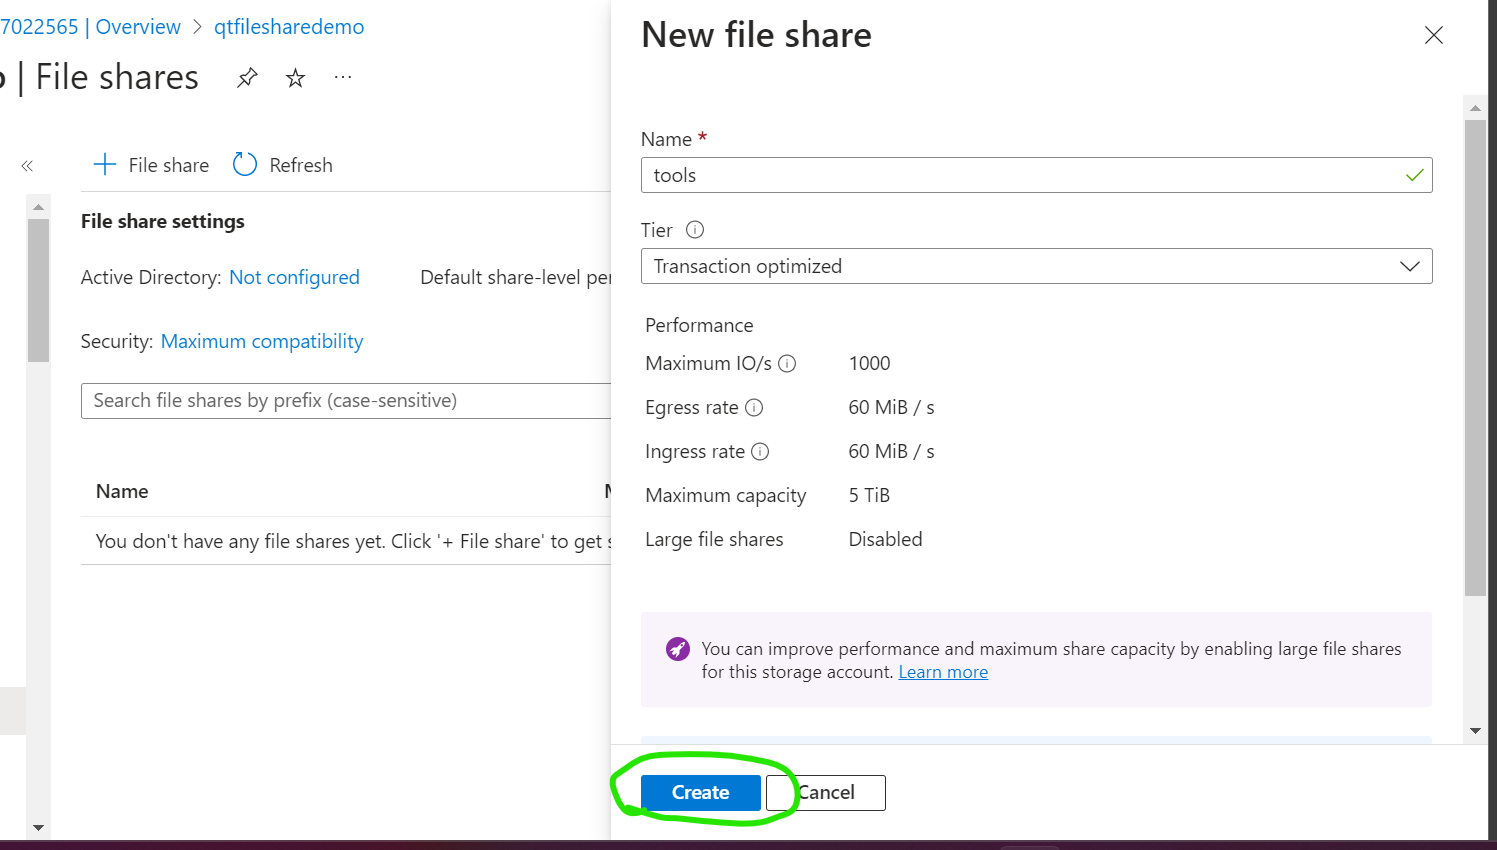Focus the file share Name field
Viewport: 1497px width, 850px height.
point(1036,175)
